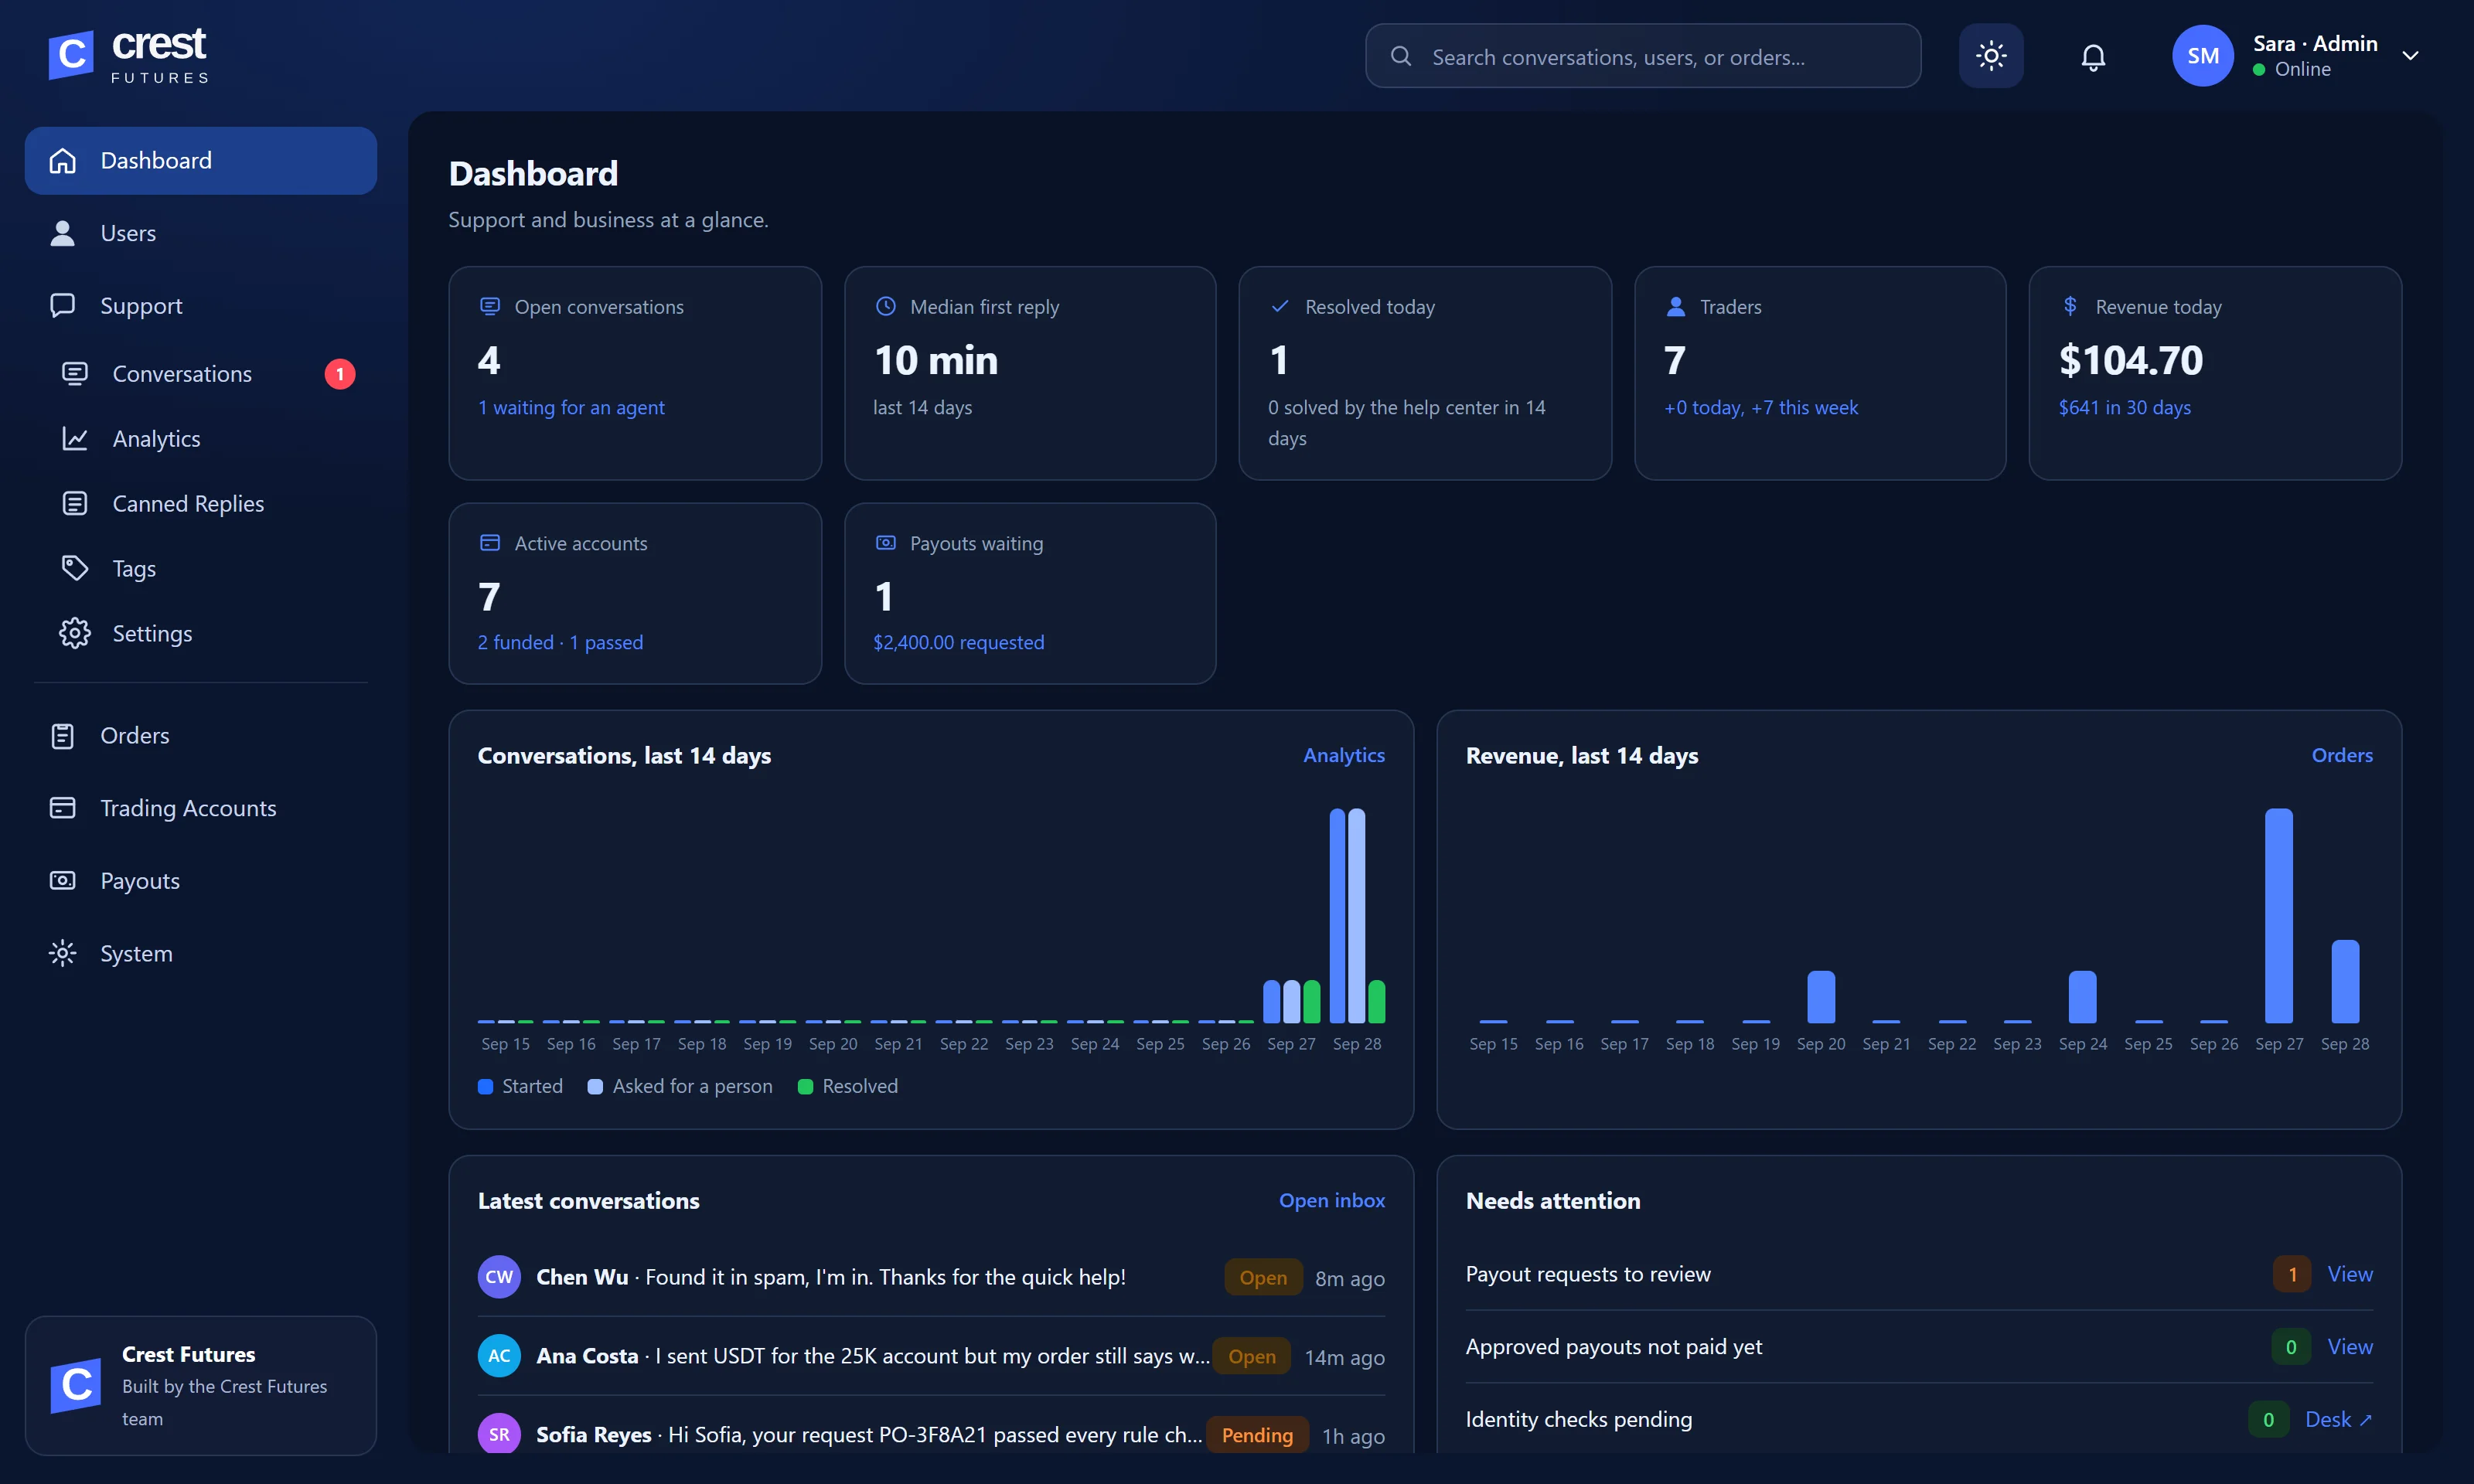The height and width of the screenshot is (1484, 2474).
Task: Click the Pending badge on the Sofia Reyes row
Action: pyautogui.click(x=1257, y=1436)
